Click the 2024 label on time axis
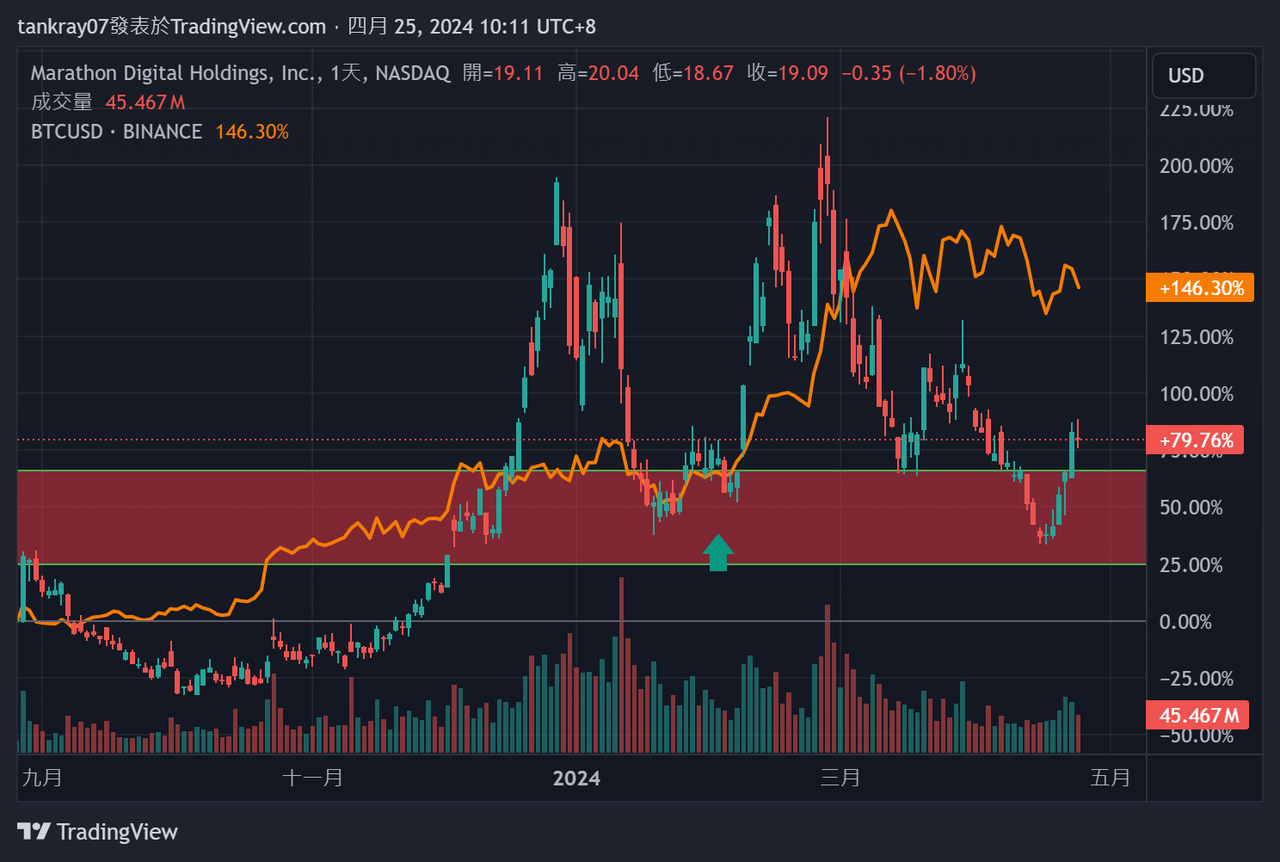Screen dimensions: 1280x862 [577, 777]
